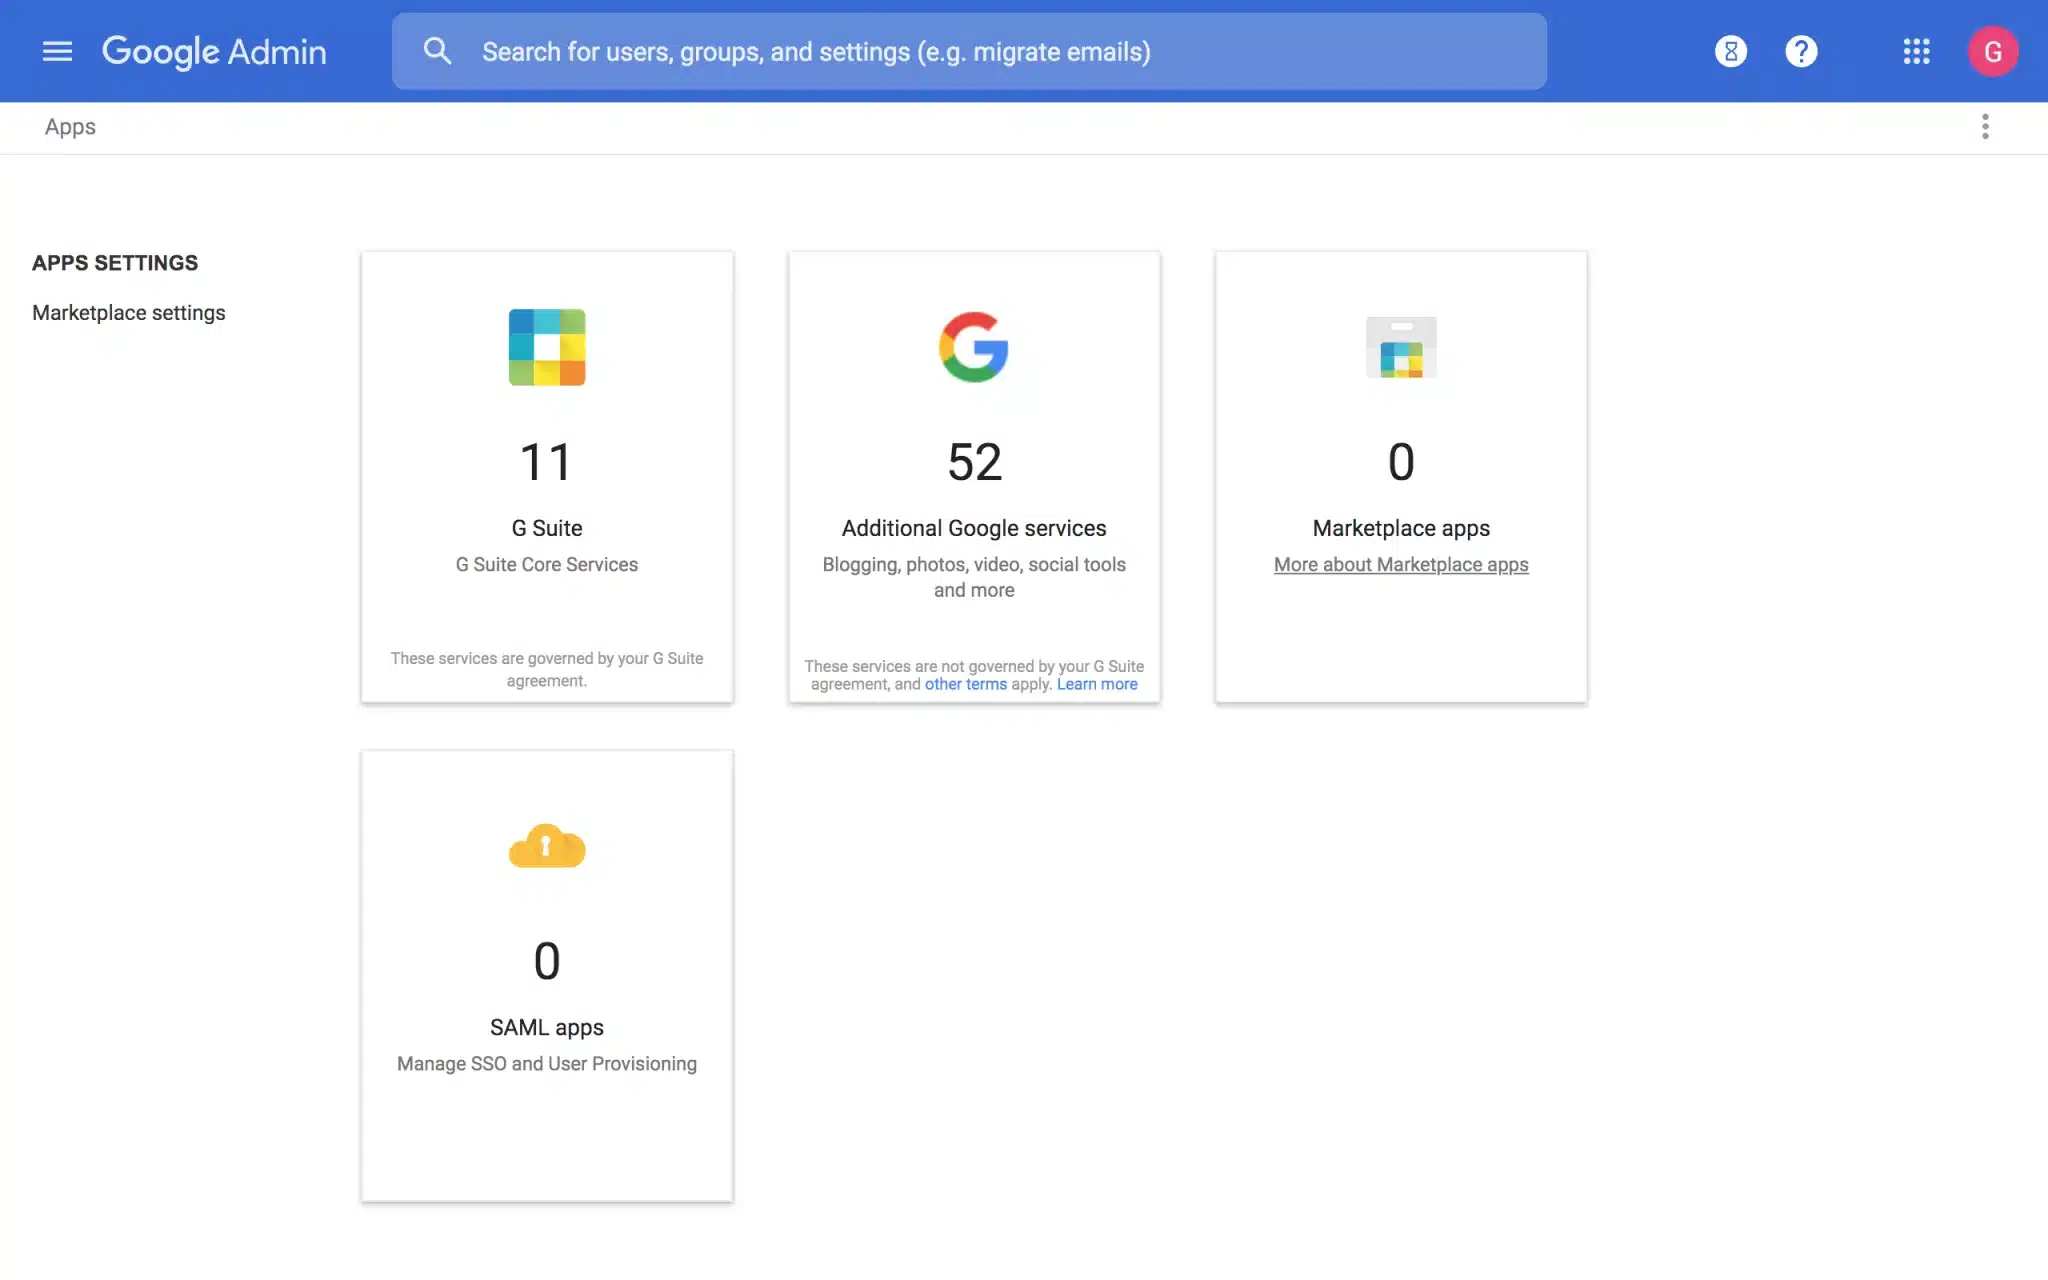This screenshot has height=1280, width=2048.
Task: Open the account avatar G
Action: click(x=1992, y=51)
